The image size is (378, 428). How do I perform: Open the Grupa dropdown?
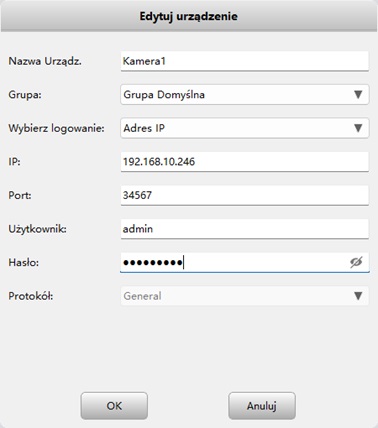tap(245, 95)
